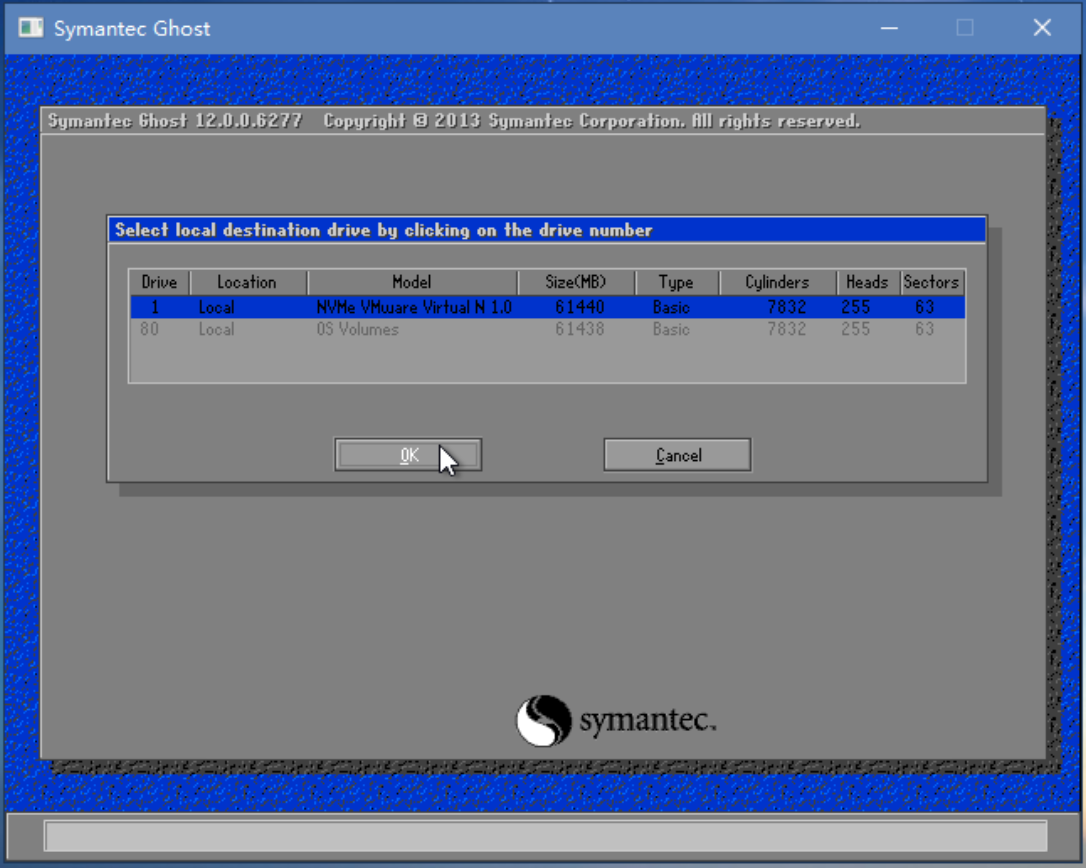Screen dimensions: 1086x868
Task: Click the Cylinders column header
Action: pyautogui.click(x=777, y=282)
